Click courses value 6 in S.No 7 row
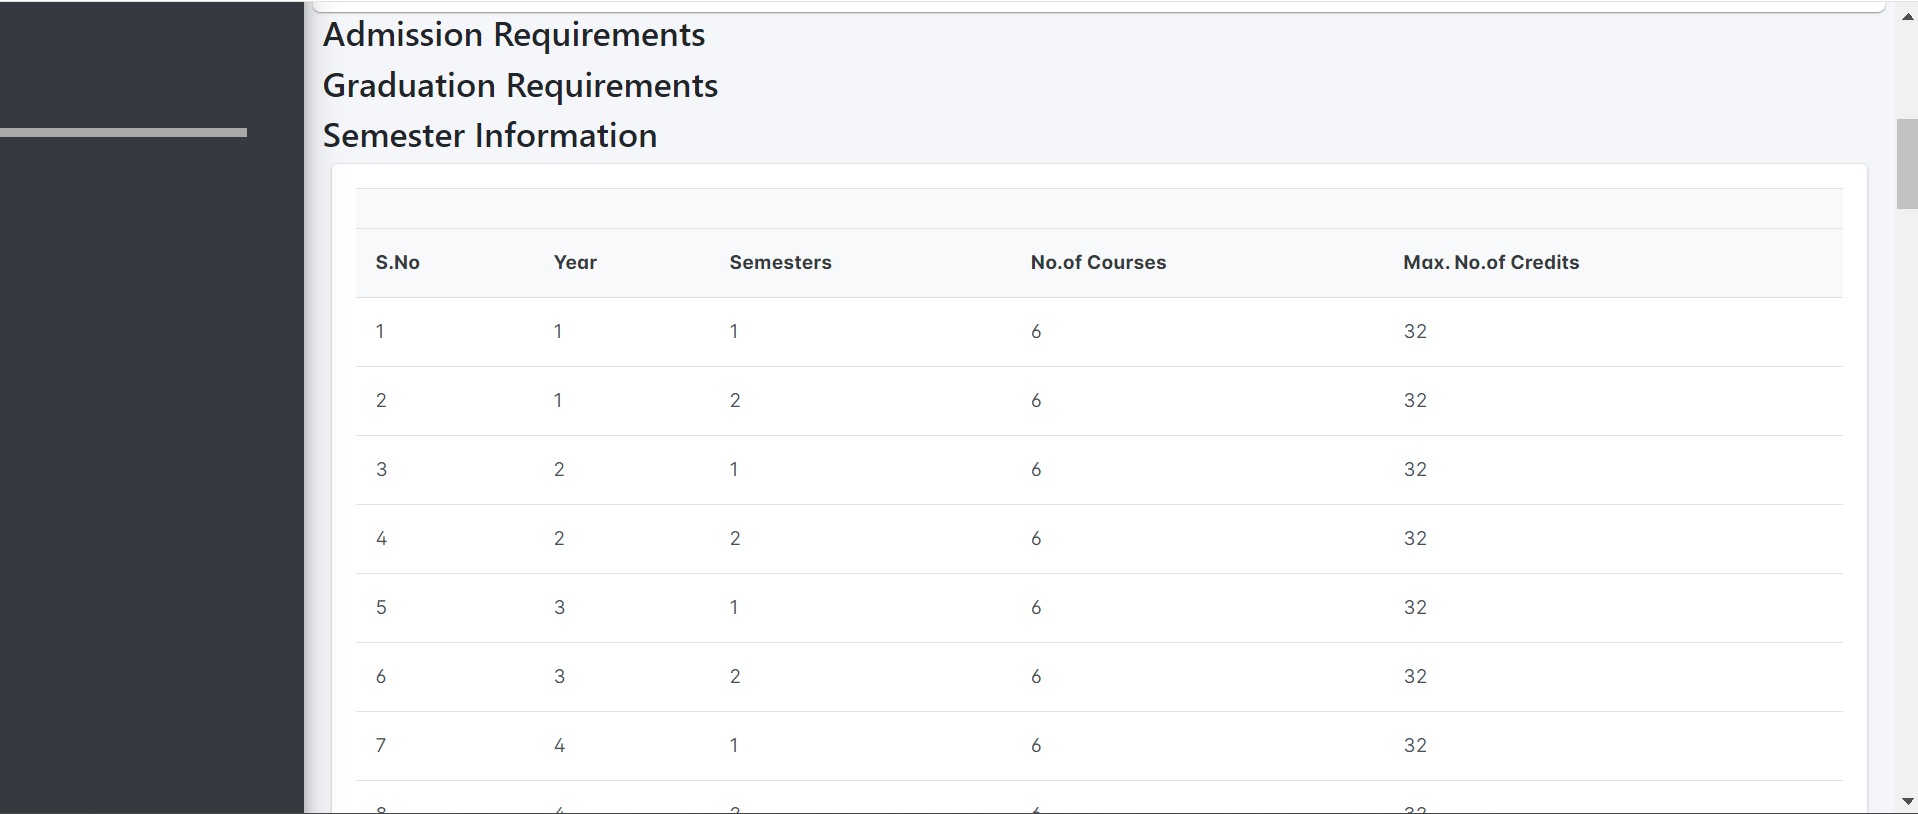Screen dimensions: 1918x814 click(1036, 745)
